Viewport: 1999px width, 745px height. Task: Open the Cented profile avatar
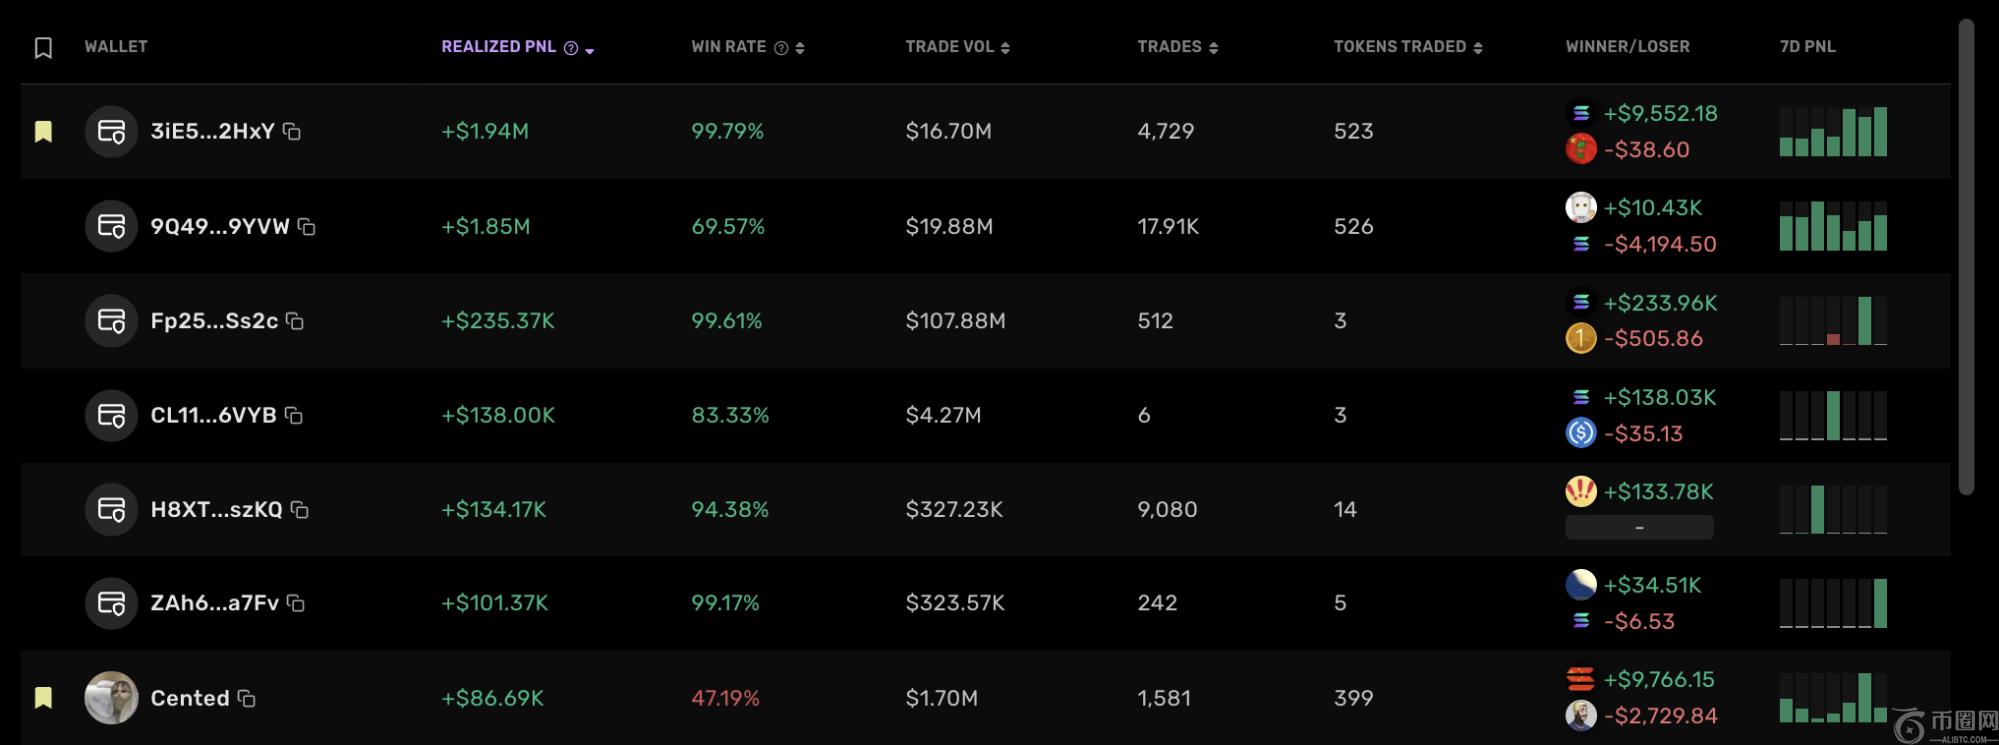(111, 698)
